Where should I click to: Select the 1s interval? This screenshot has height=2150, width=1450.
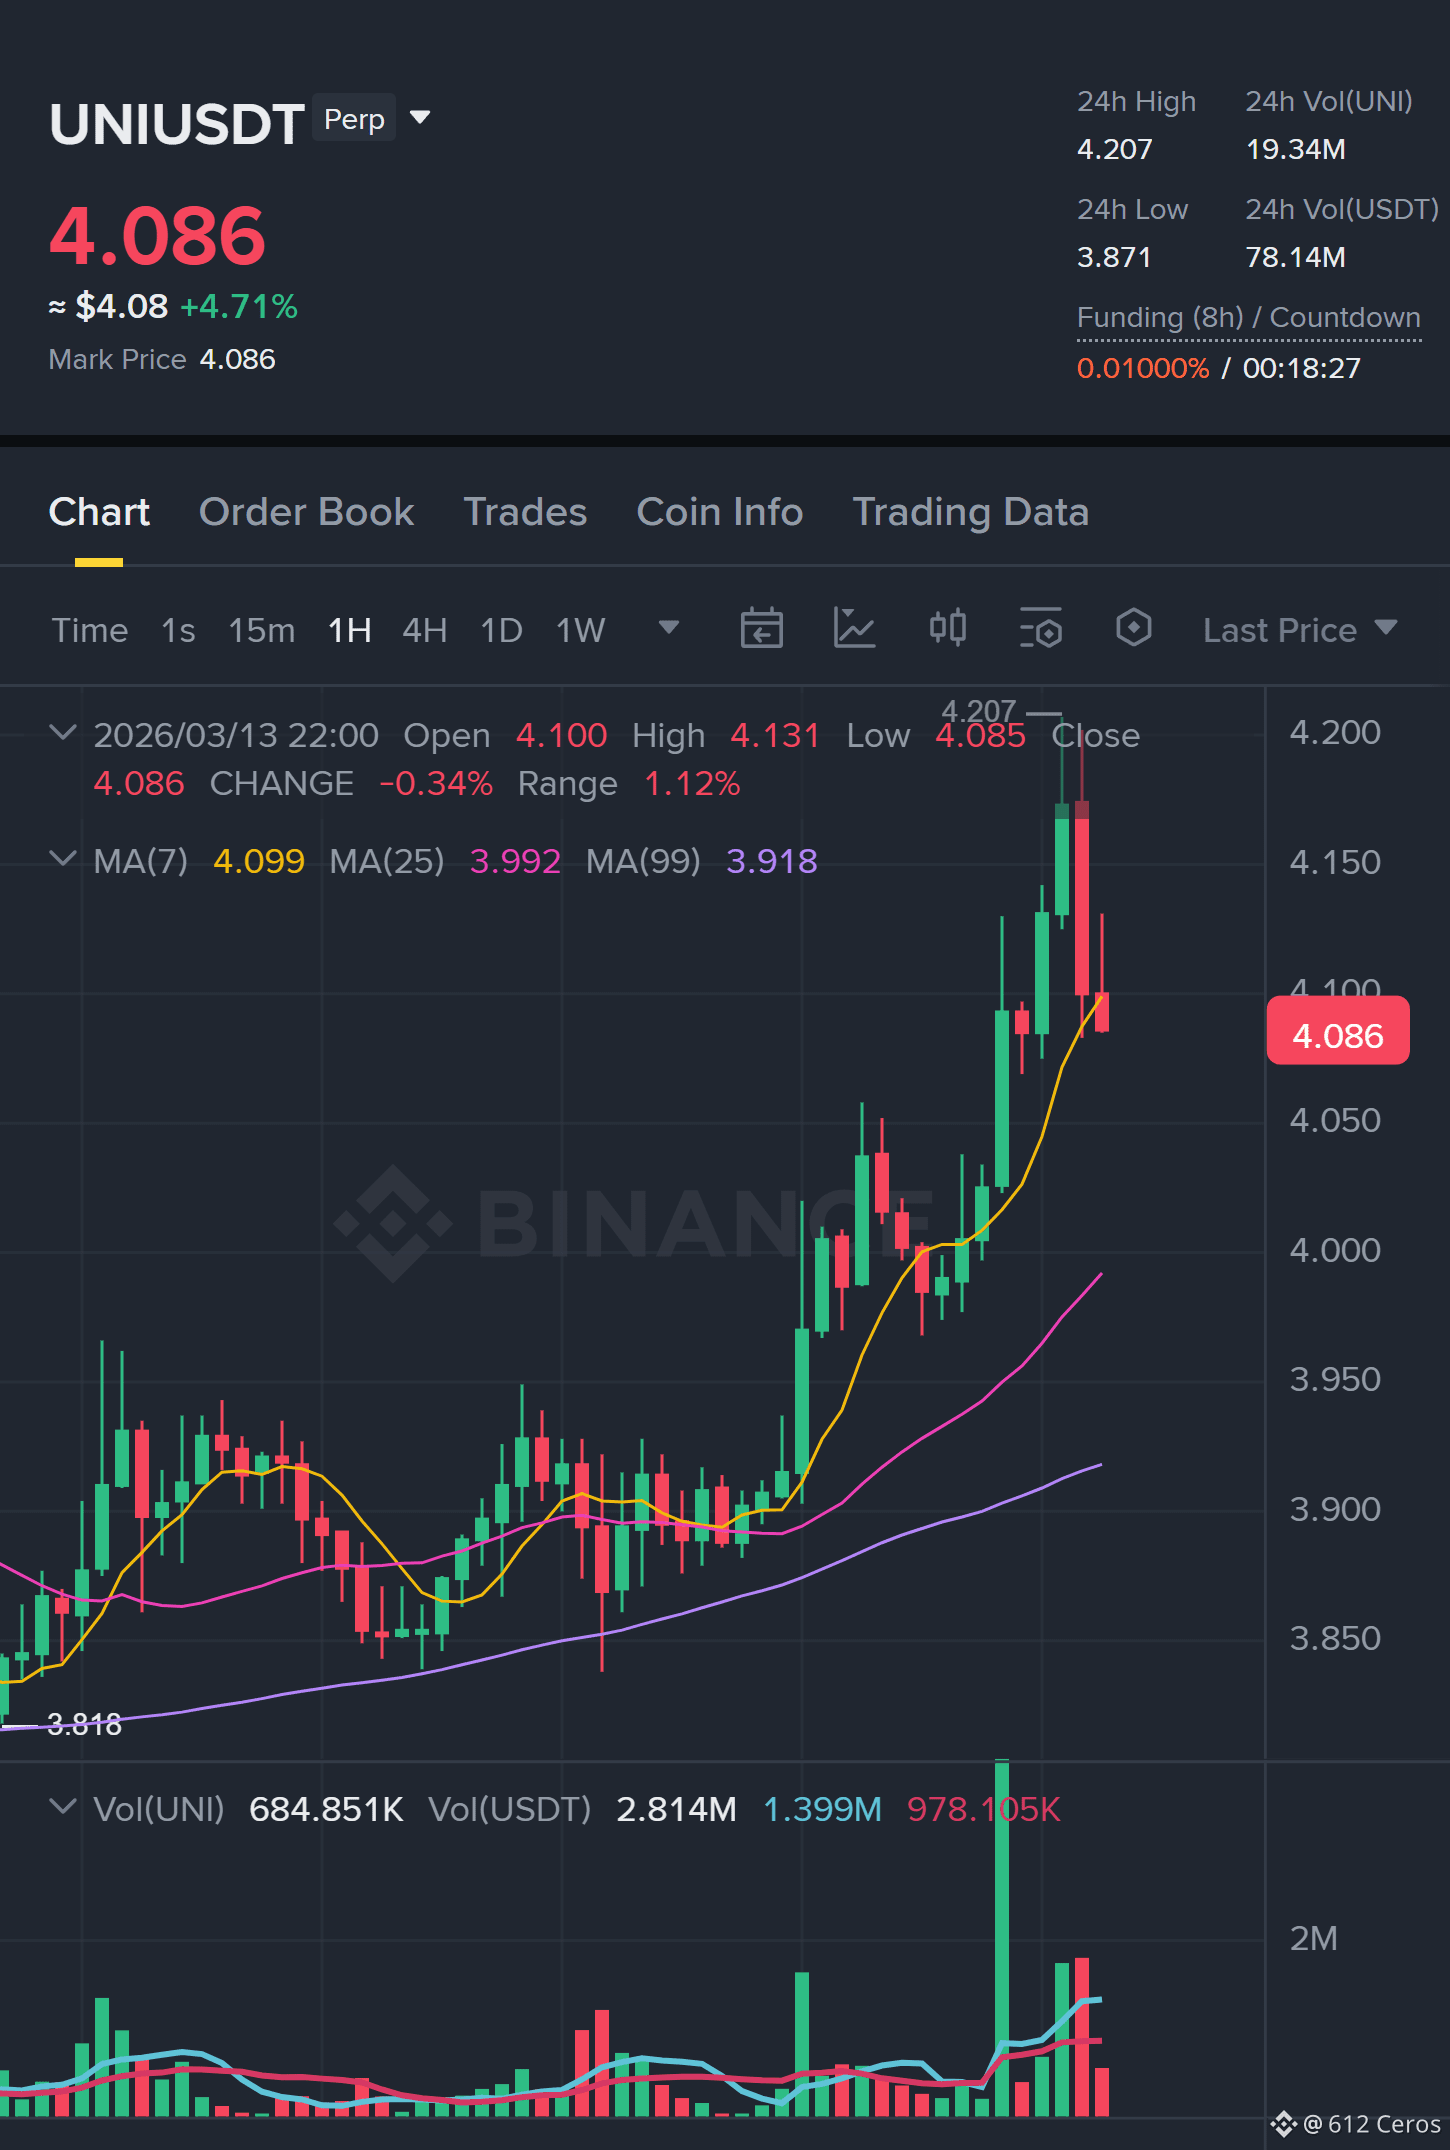178,630
